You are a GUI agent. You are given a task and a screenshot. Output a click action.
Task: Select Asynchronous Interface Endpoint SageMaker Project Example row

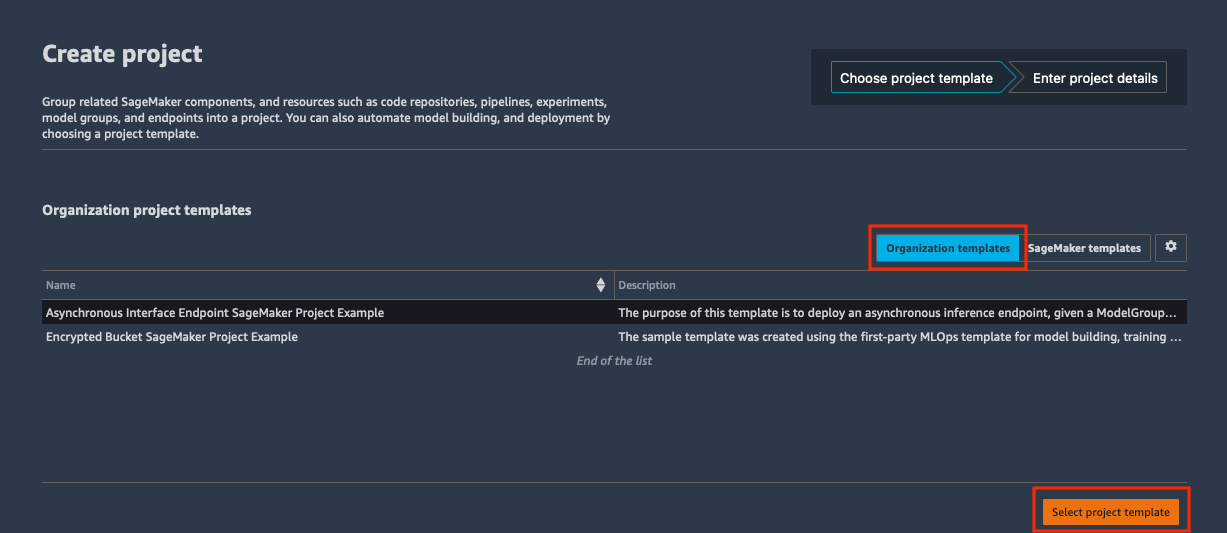click(614, 313)
